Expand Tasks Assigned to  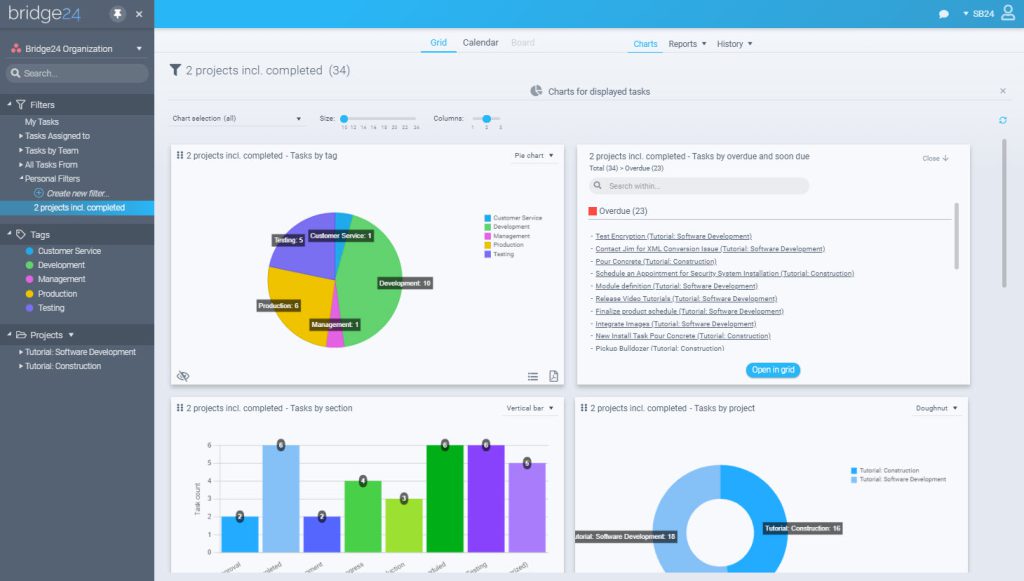[x=20, y=136]
